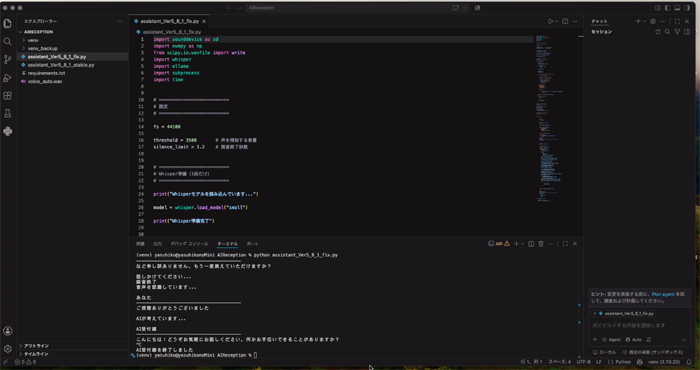Maximize the terminal panel size
This screenshot has height=370, width=700.
point(565,244)
